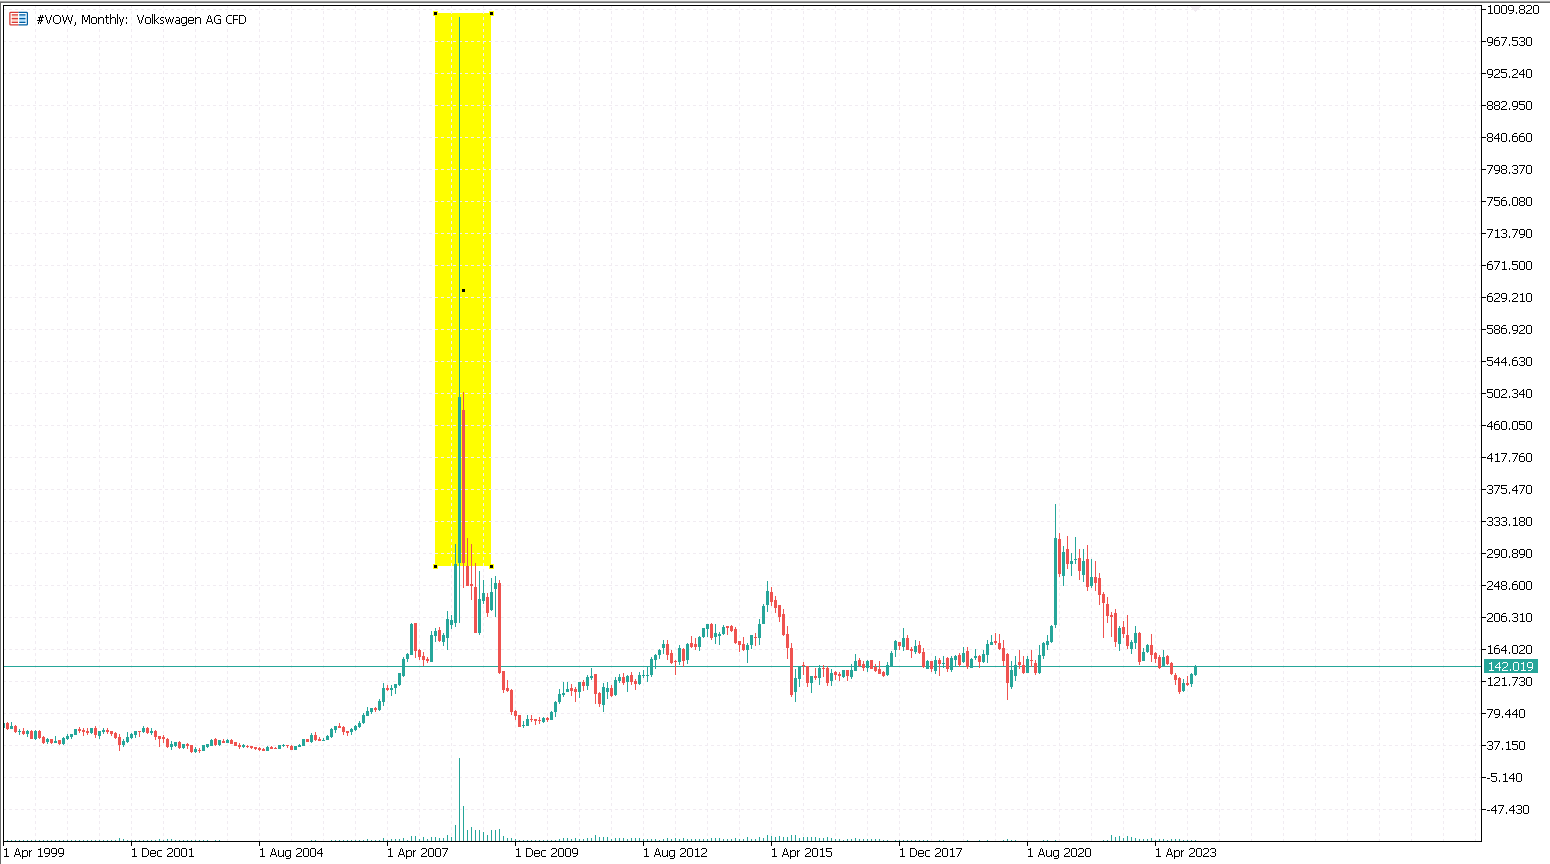Image resolution: width=1550 pixels, height=864 pixels.
Task: Click the -47.430 price axis label
Action: pos(1508,810)
